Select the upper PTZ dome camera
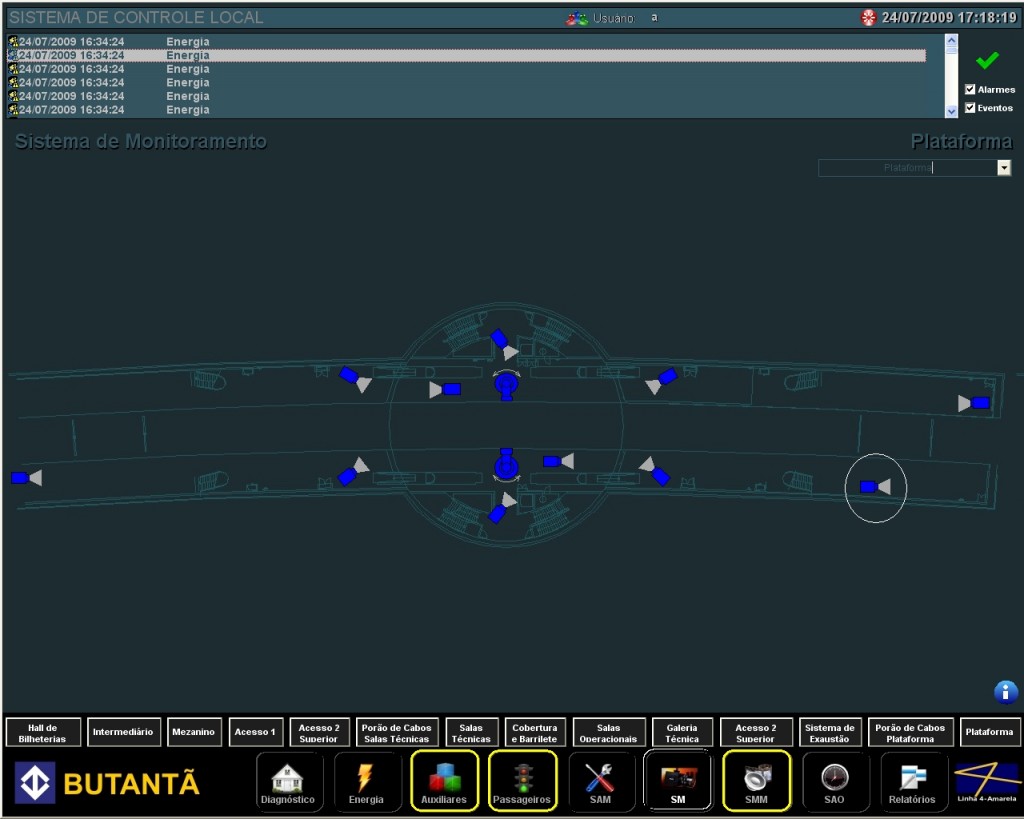1024x819 pixels. coord(507,385)
